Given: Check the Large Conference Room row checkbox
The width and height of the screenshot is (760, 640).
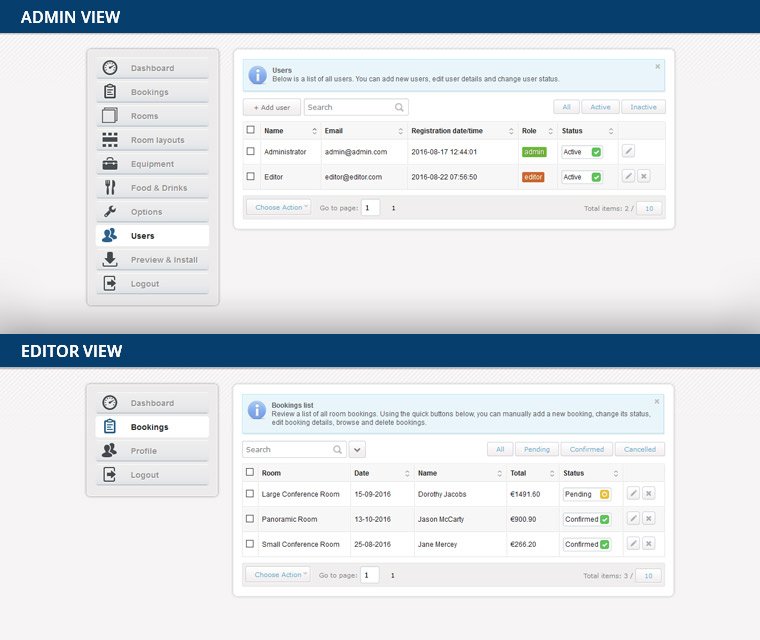Looking at the screenshot, I should (250, 494).
